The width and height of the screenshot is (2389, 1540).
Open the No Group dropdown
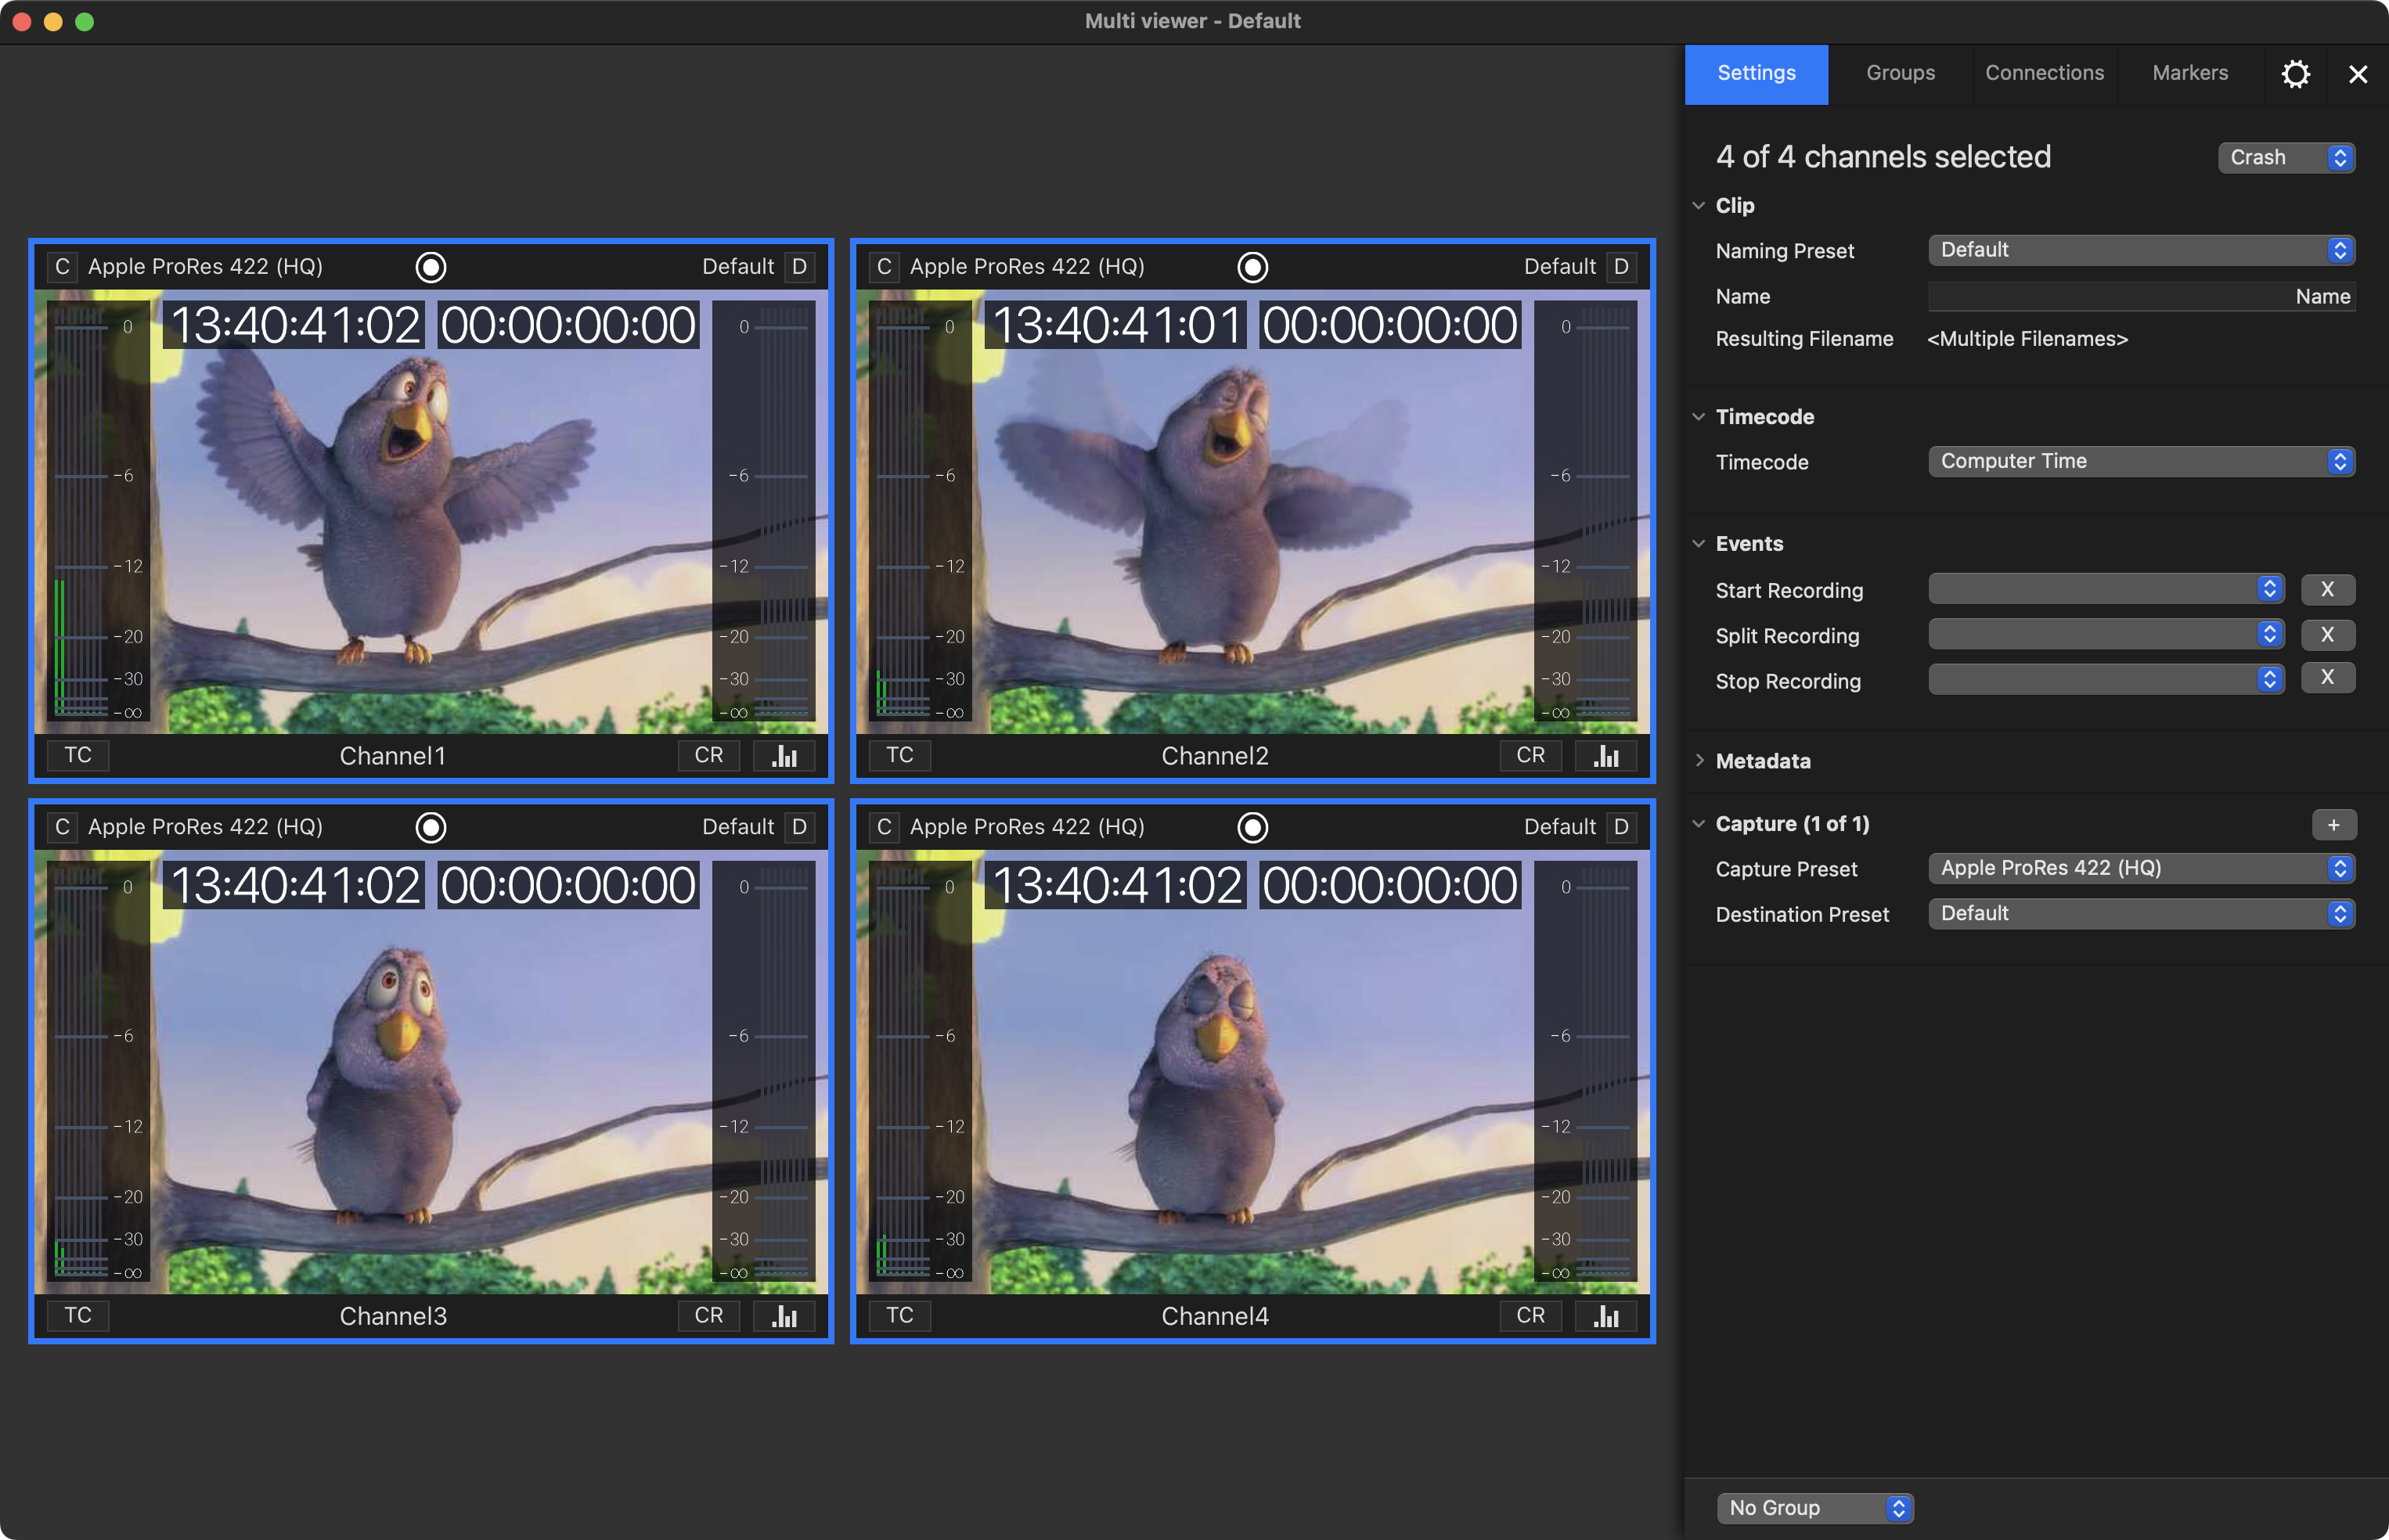point(1815,1508)
